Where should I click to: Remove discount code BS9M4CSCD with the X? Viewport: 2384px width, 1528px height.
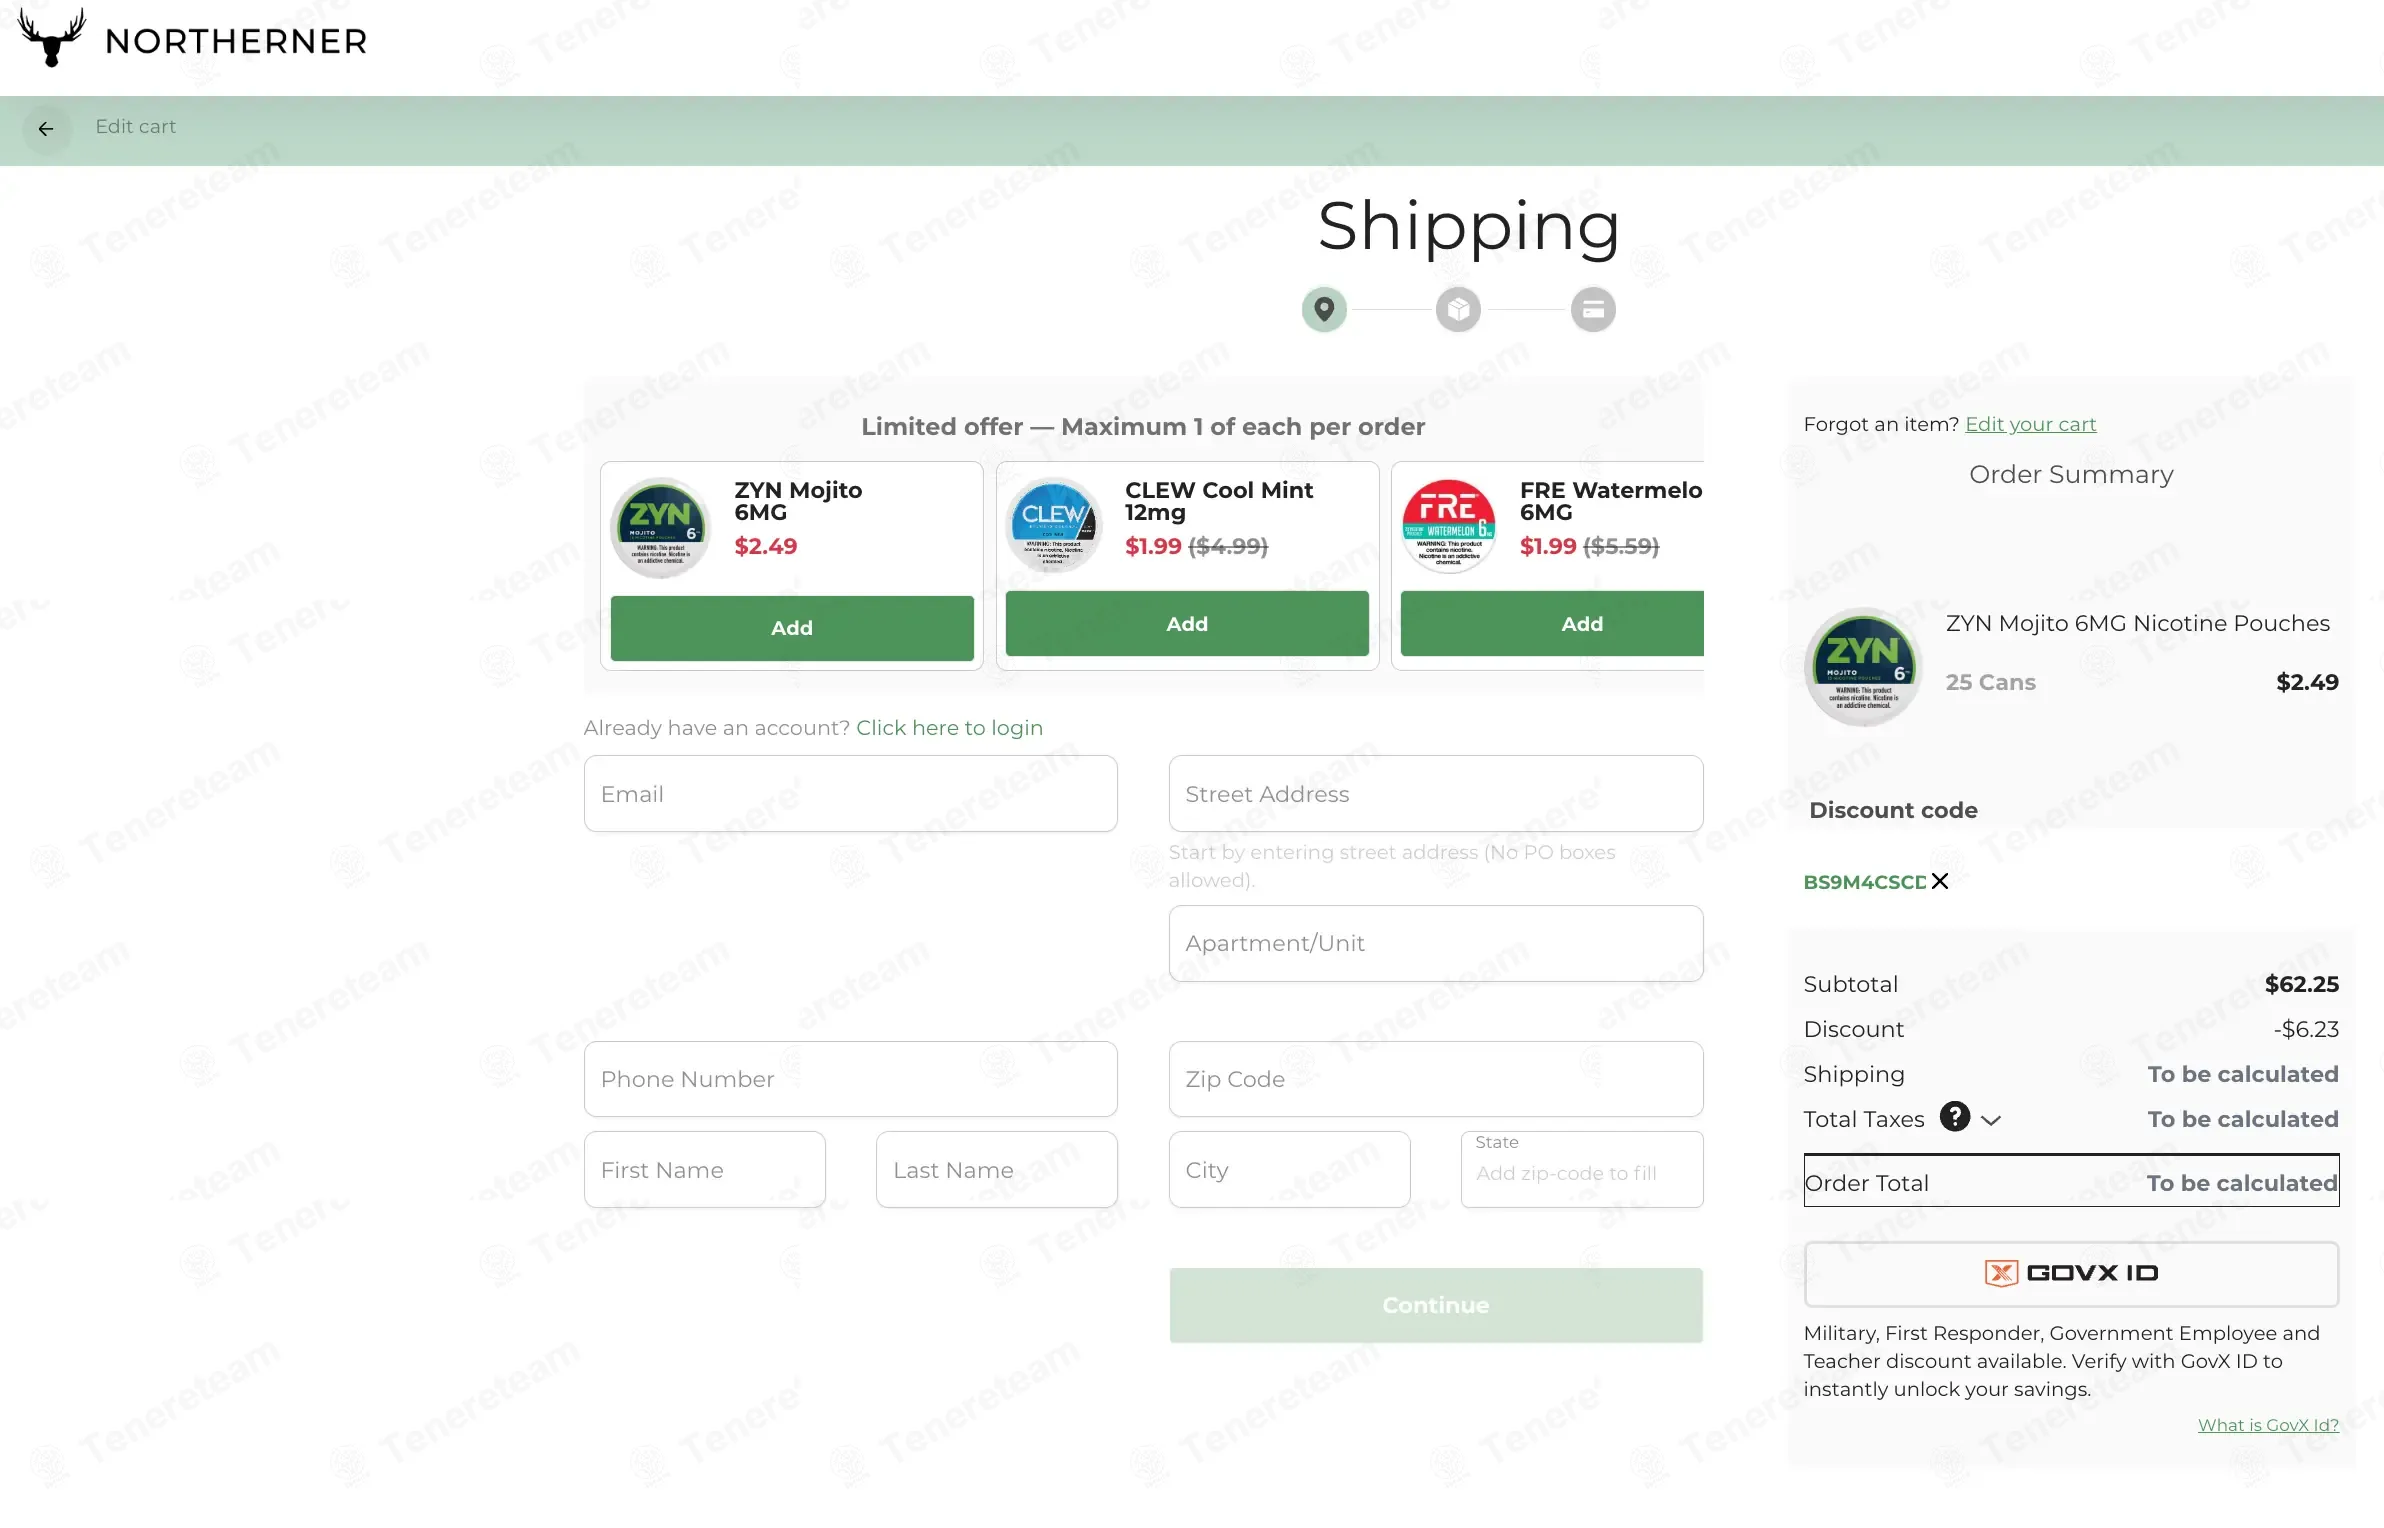[1940, 881]
